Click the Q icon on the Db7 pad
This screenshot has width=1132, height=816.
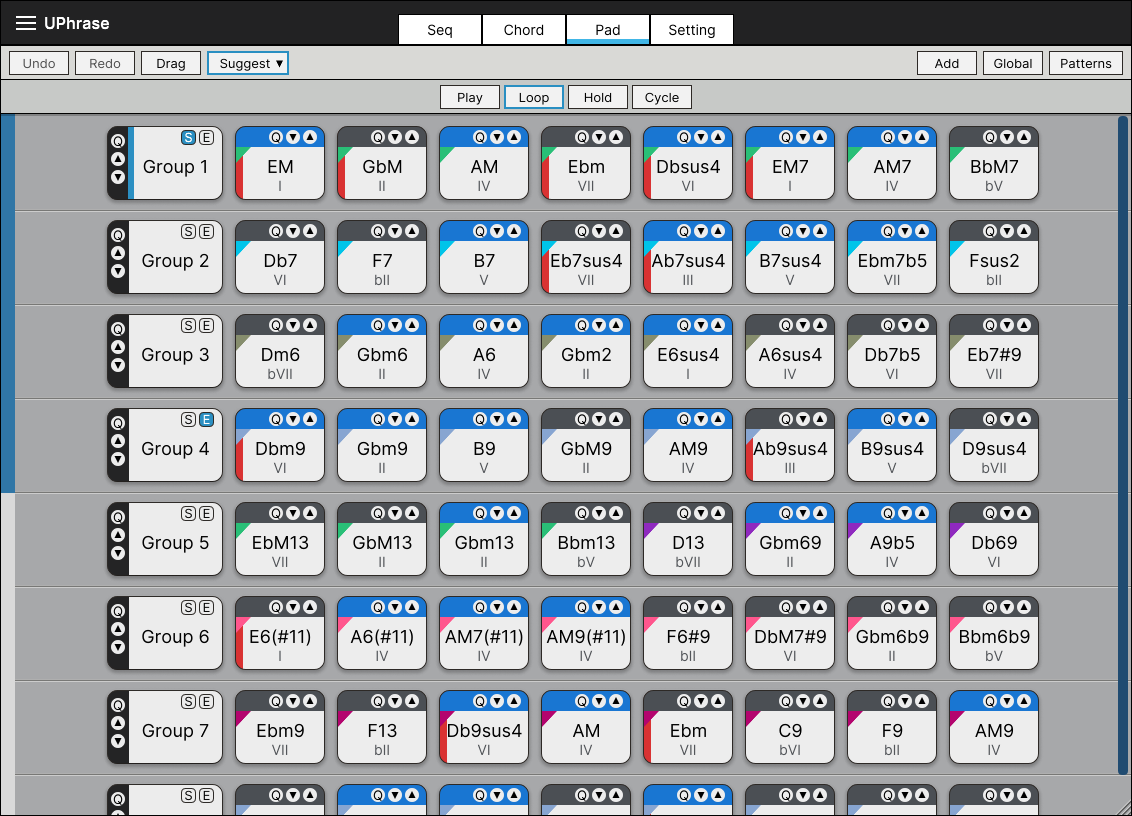pyautogui.click(x=276, y=231)
